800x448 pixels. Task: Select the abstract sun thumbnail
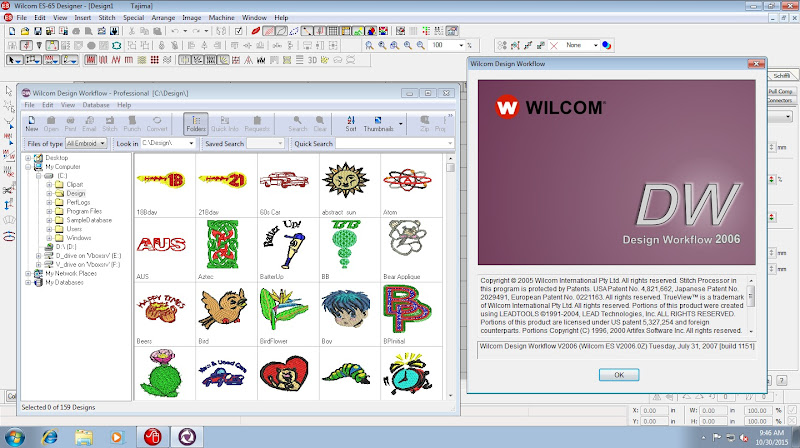click(x=345, y=181)
